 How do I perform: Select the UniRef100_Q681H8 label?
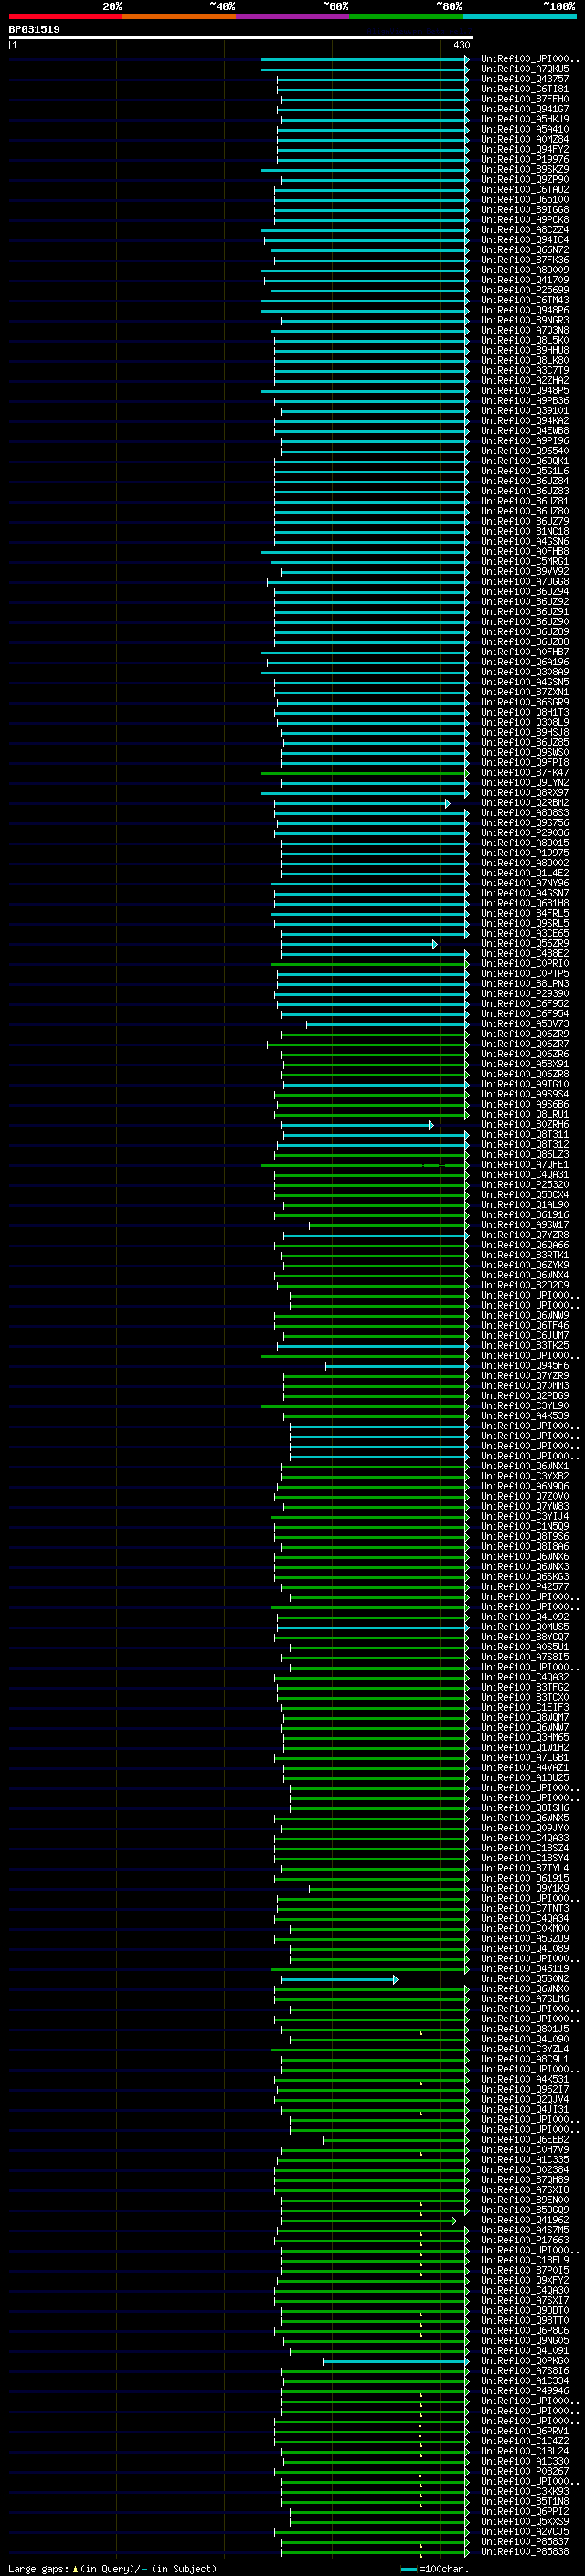524,903
